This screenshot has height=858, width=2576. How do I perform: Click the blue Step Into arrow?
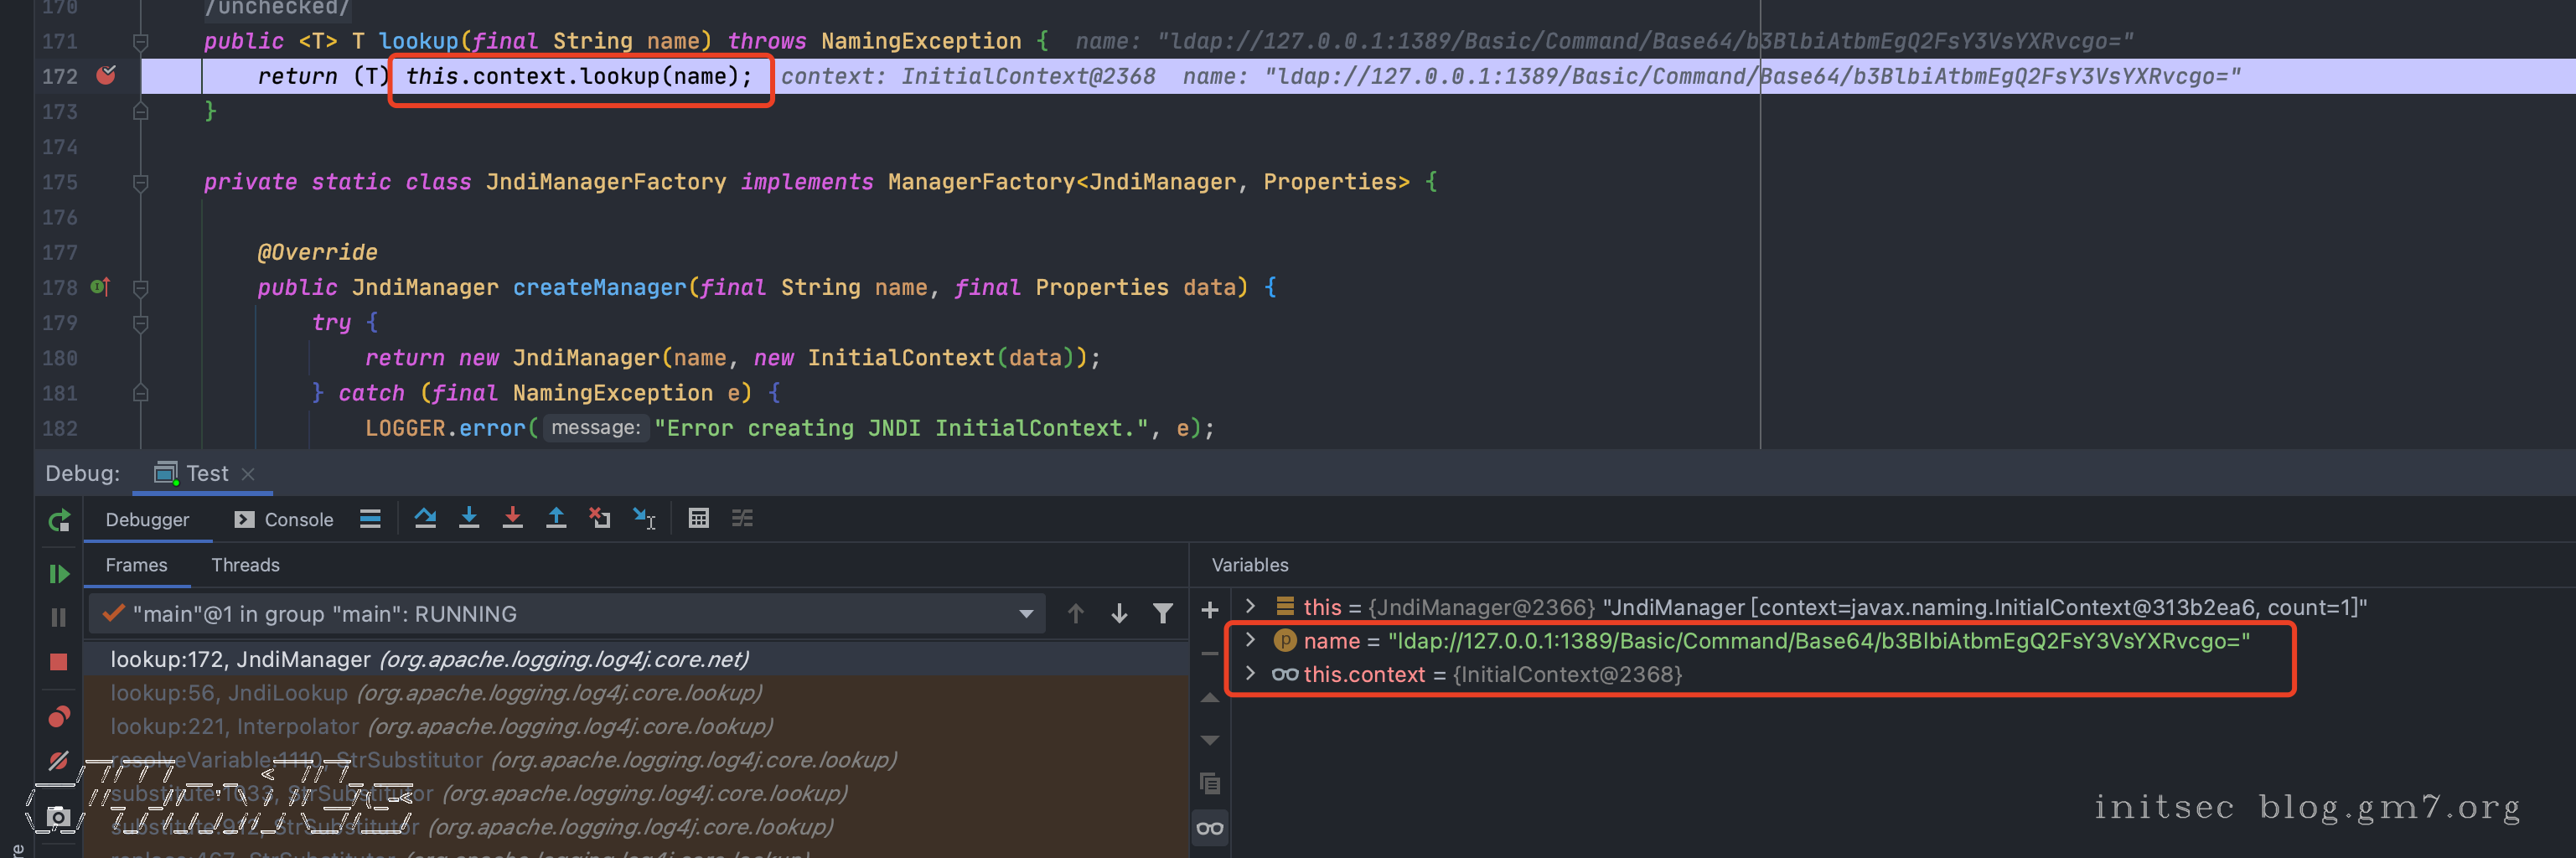coord(469,518)
